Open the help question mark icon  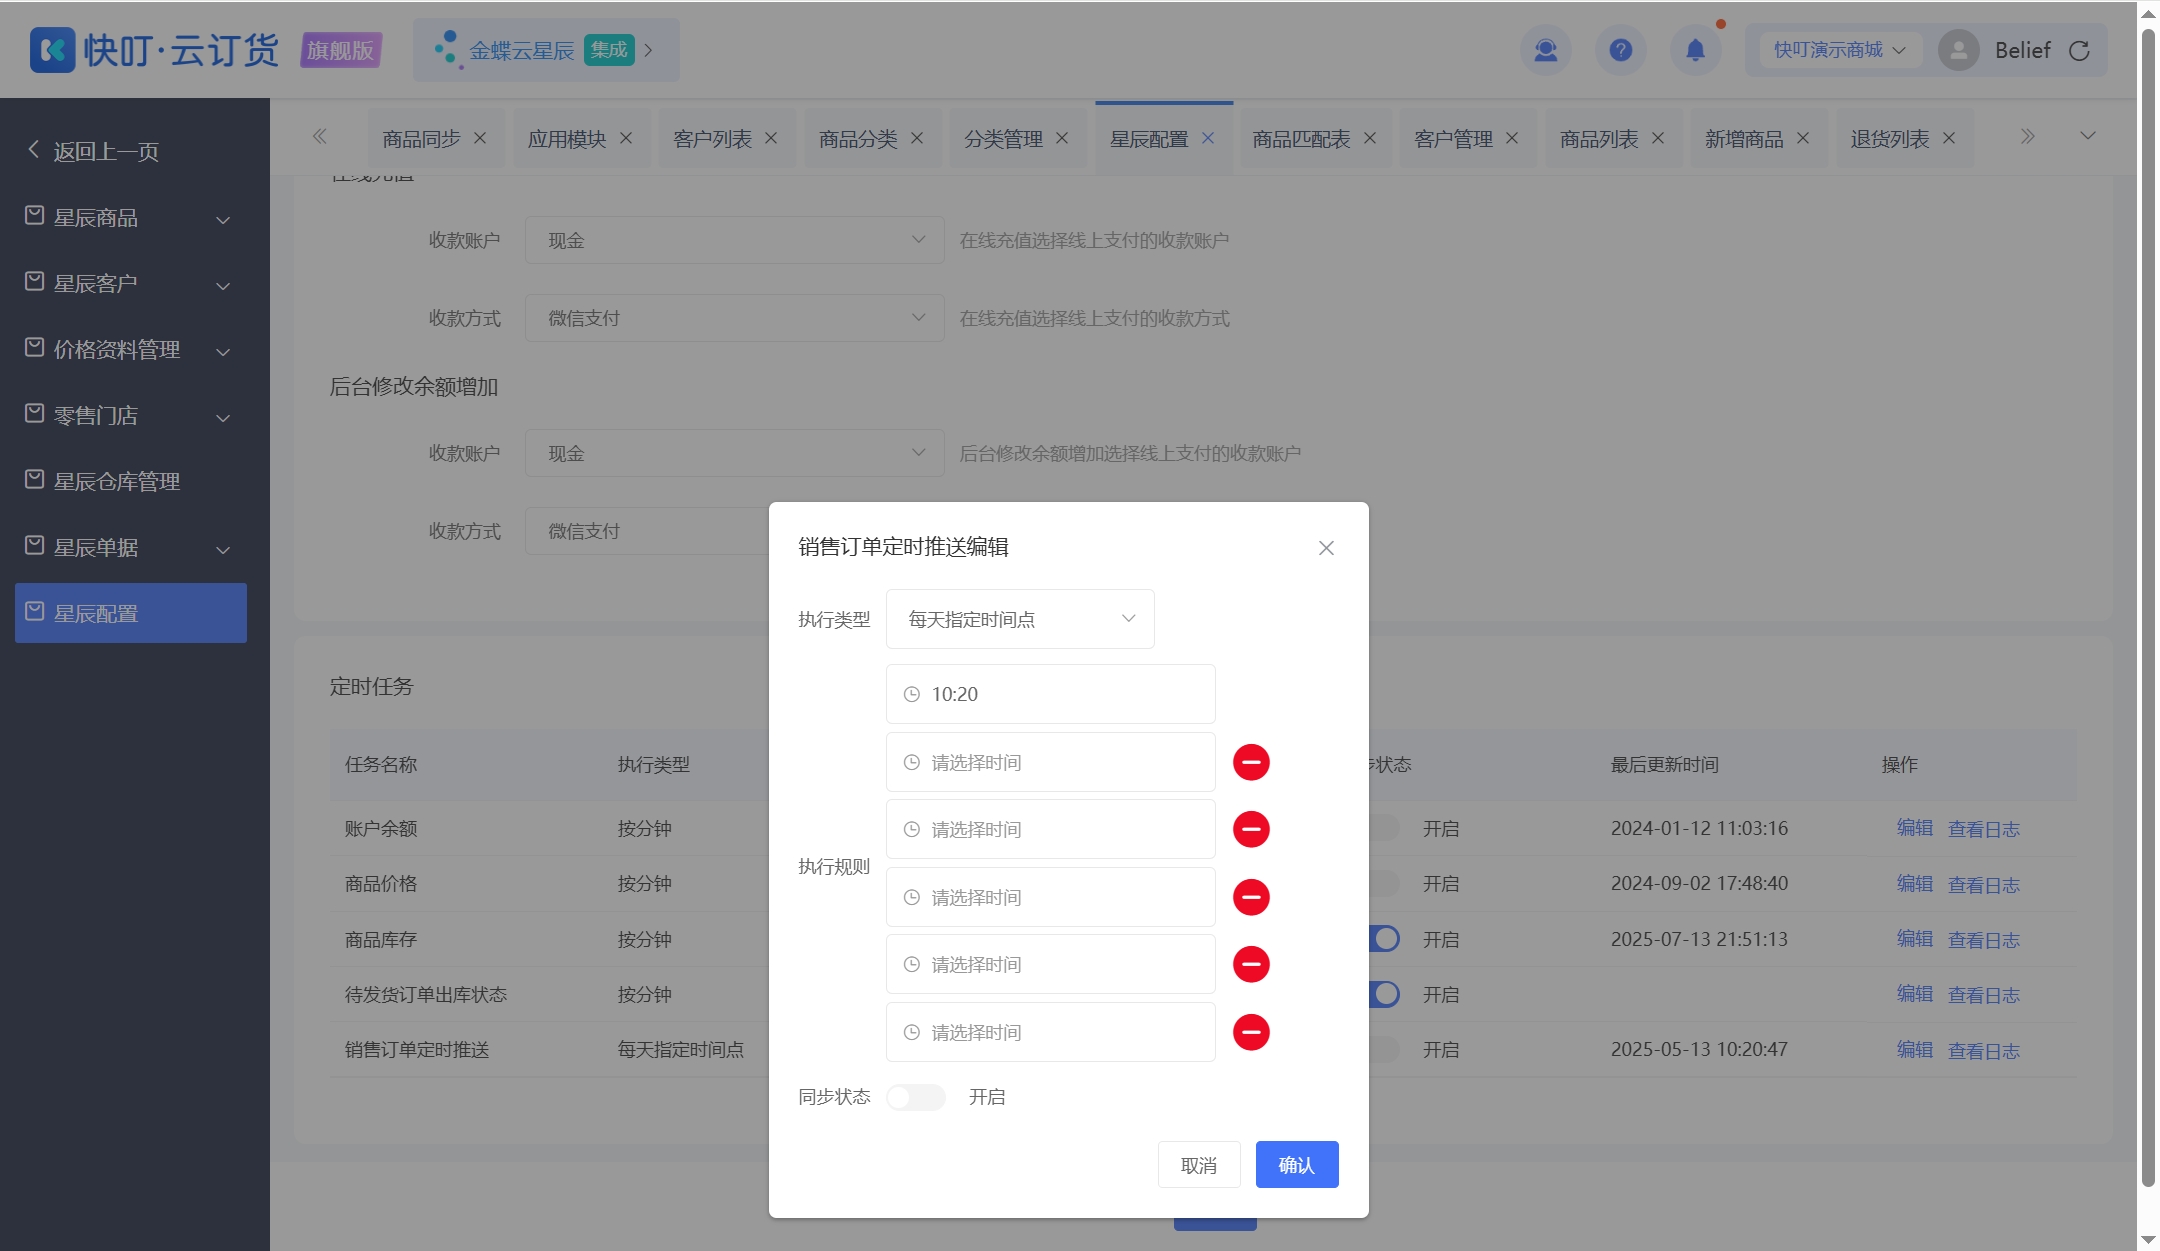coord(1621,50)
